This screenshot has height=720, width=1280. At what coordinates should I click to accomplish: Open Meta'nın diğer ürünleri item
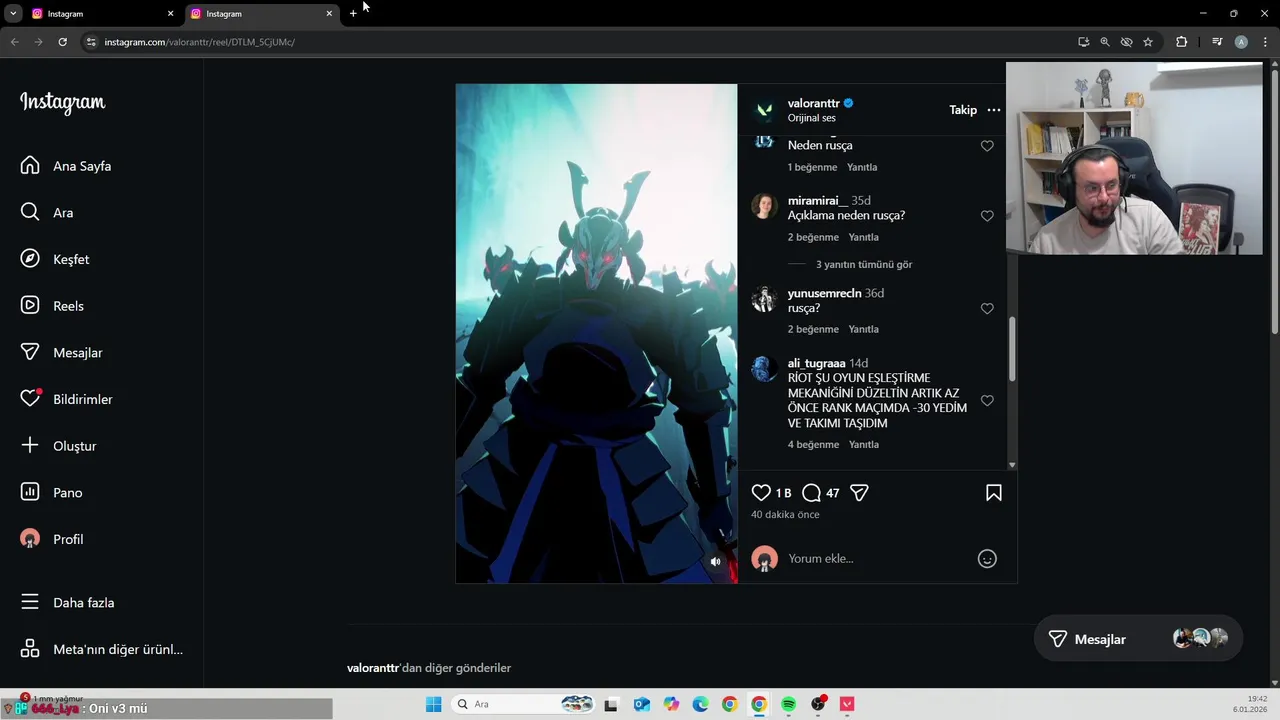pyautogui.click(x=102, y=649)
